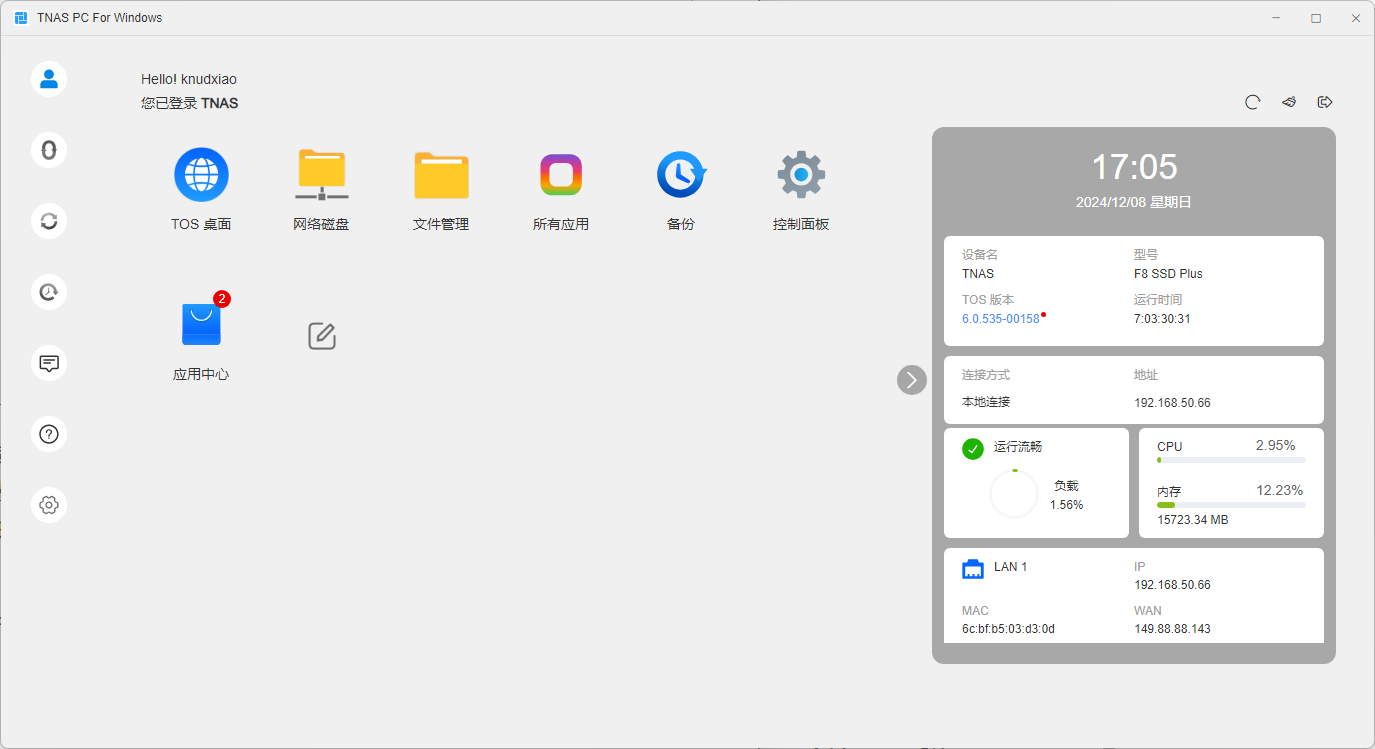
Task: Click model value F8 SSD Plus
Action: click(x=1168, y=274)
